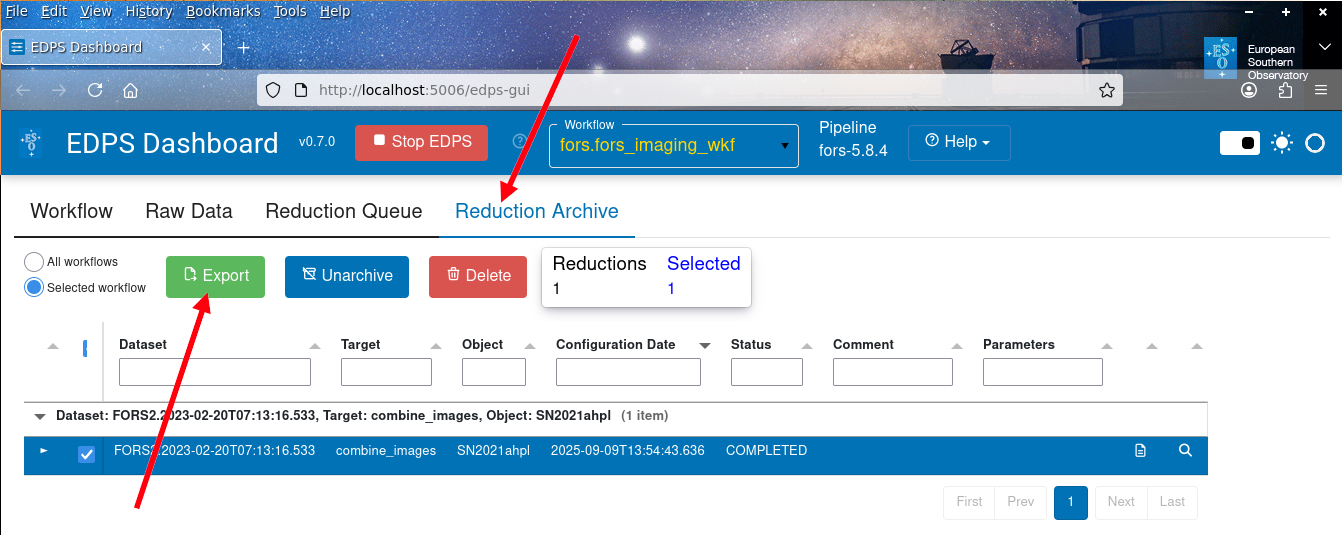Select the All workflows radio button
1342x535 pixels.
click(34, 262)
